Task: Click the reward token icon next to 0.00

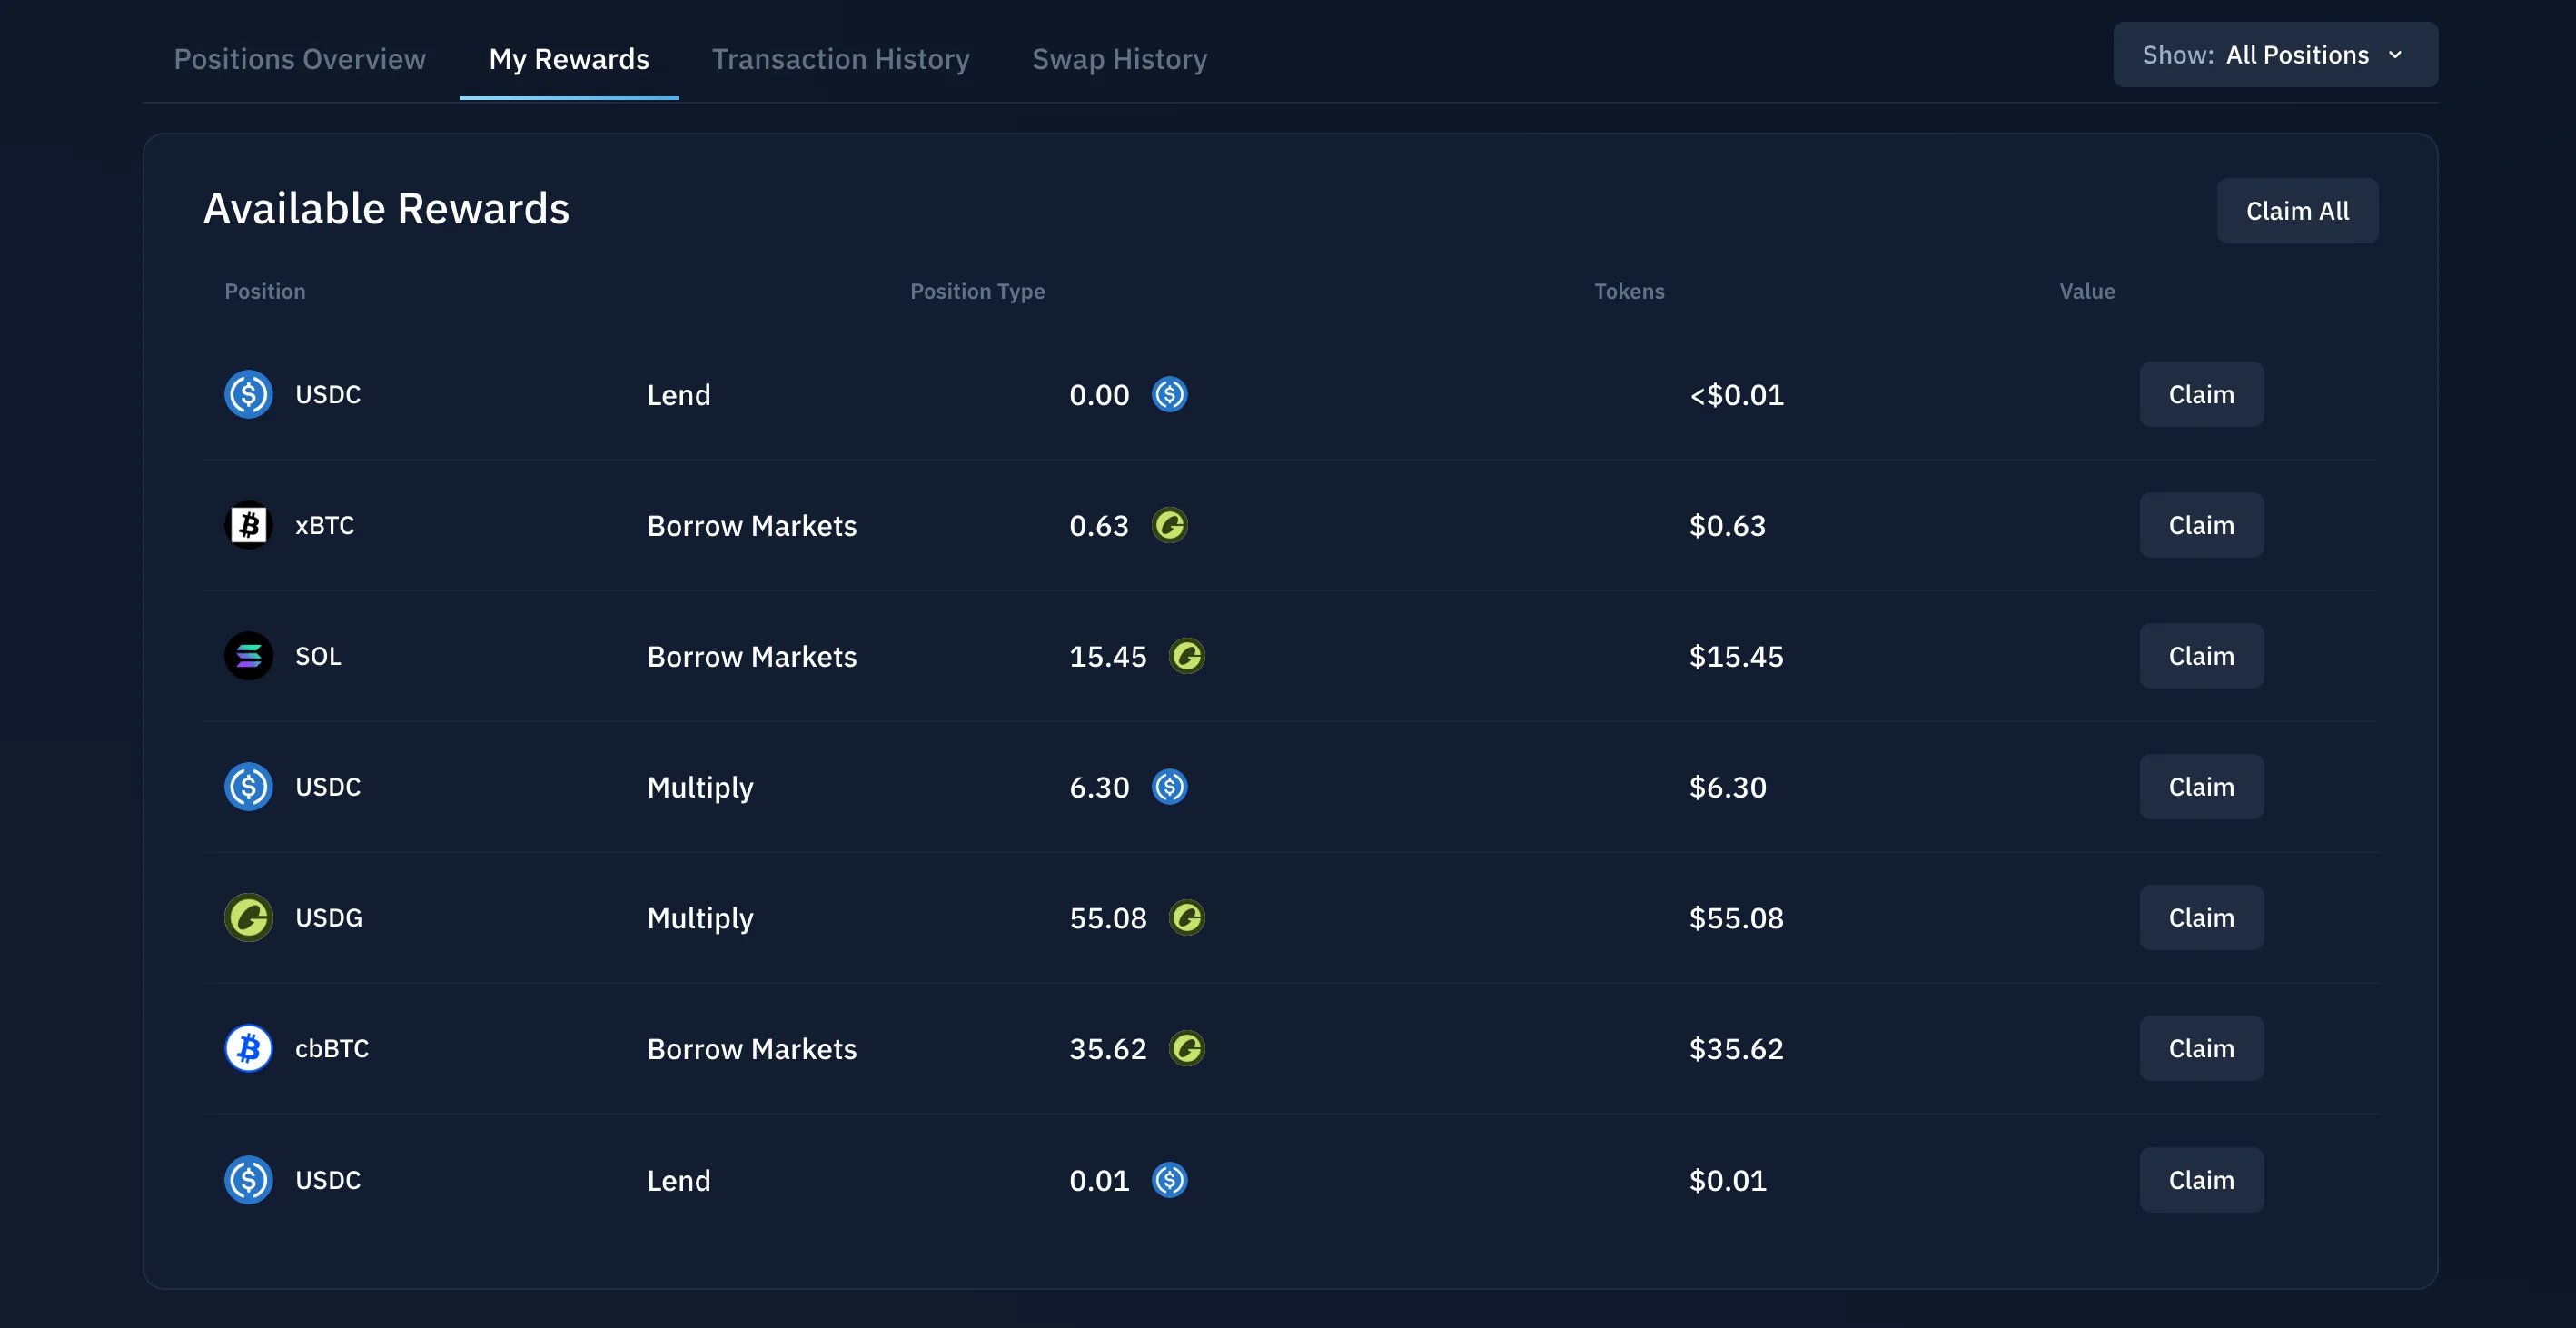Action: (x=1169, y=394)
